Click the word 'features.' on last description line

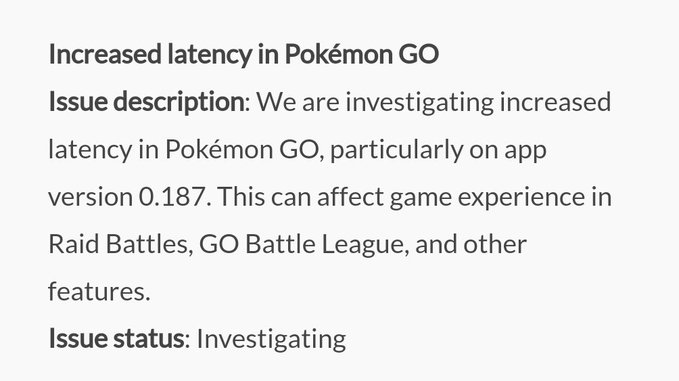[x=99, y=291]
